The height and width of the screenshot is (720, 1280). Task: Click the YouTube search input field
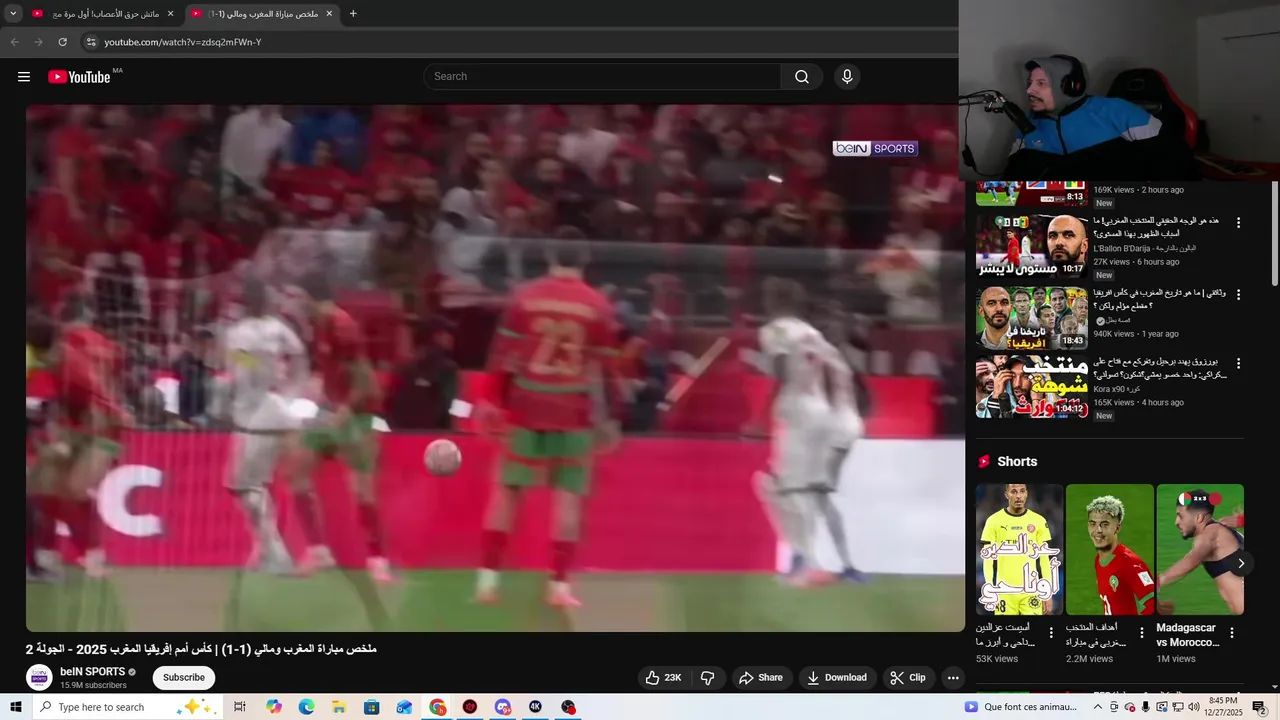point(602,77)
